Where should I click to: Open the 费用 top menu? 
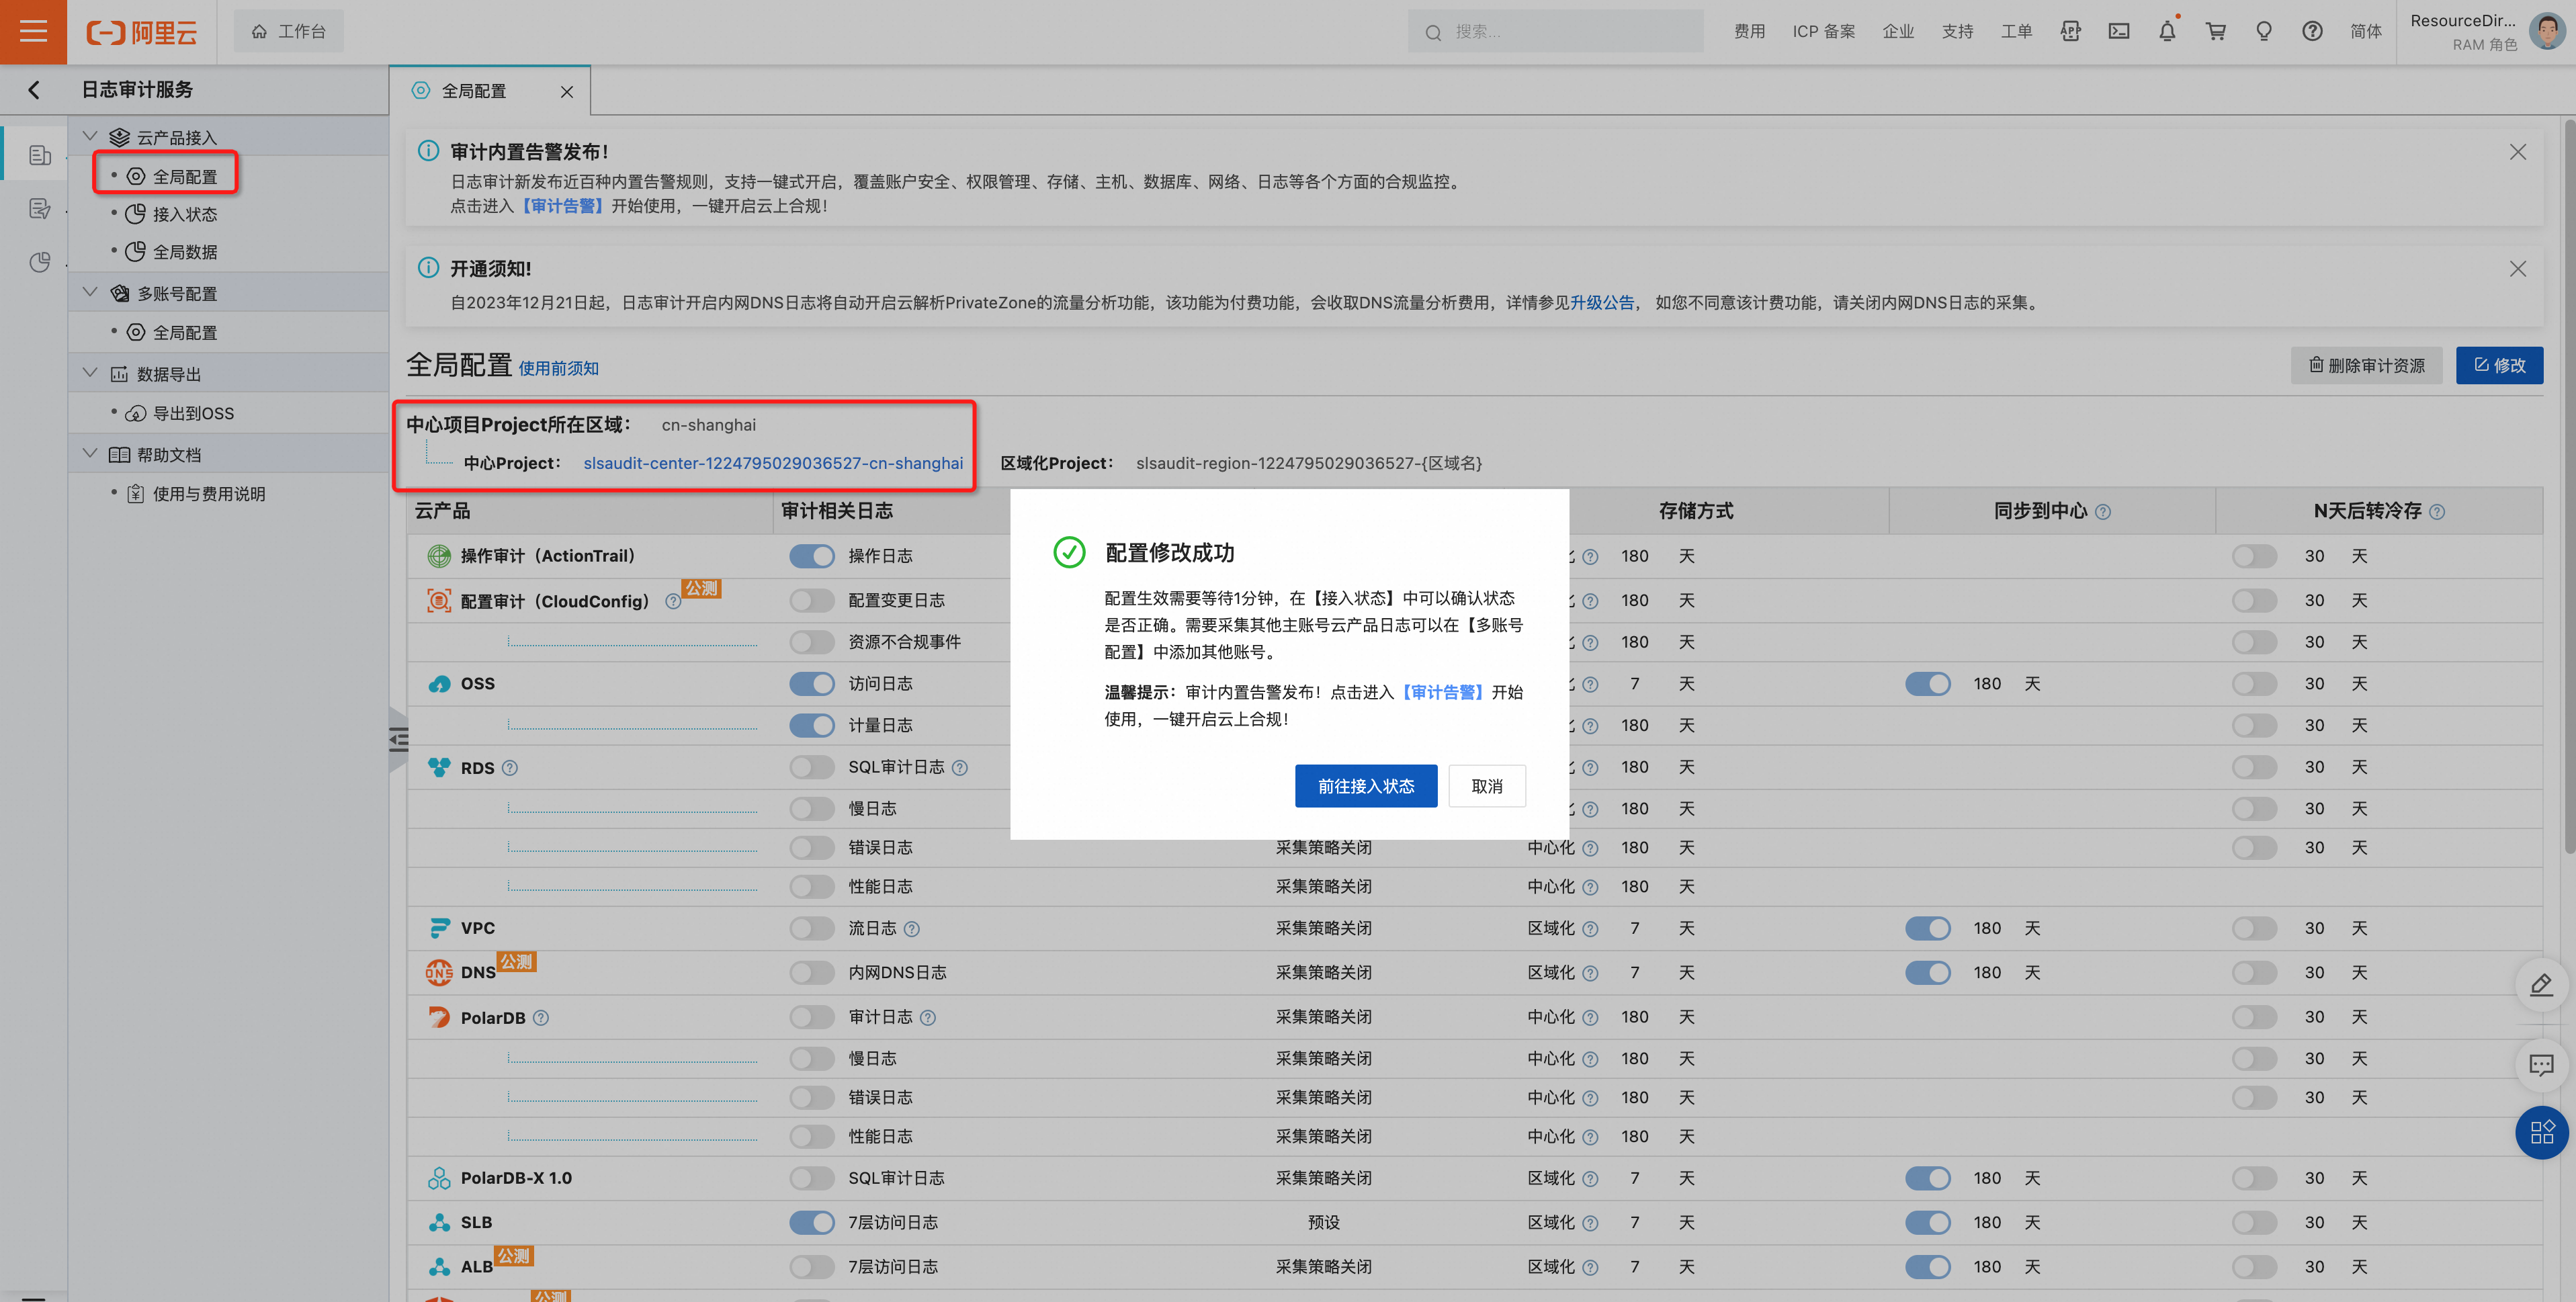click(1749, 32)
